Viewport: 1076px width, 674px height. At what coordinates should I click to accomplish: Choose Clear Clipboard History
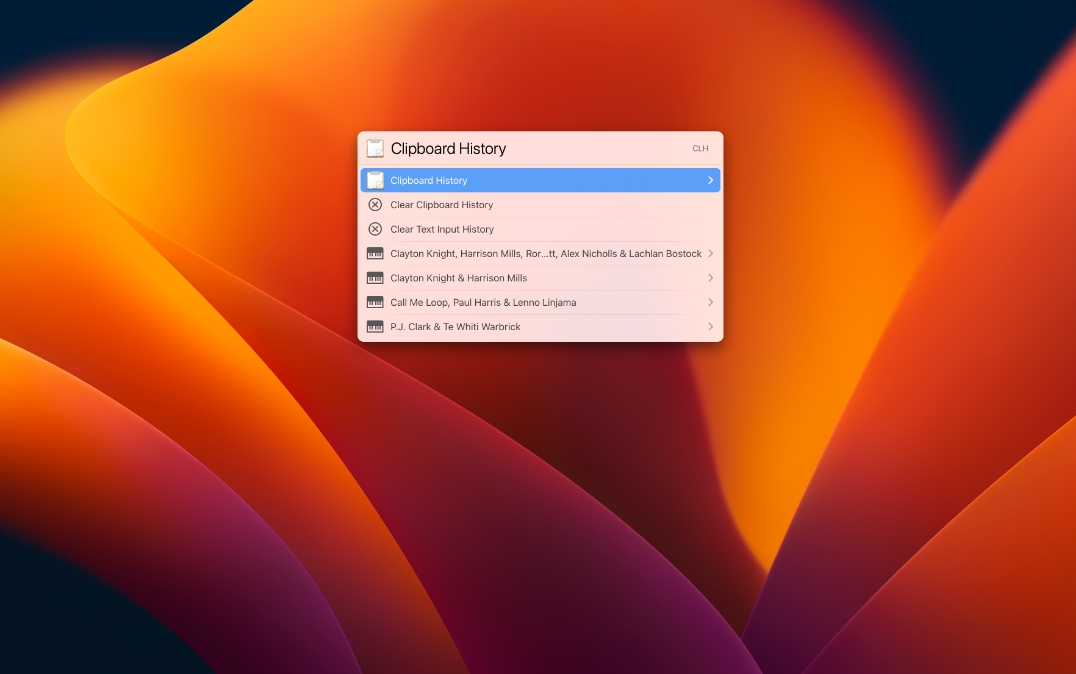(x=540, y=205)
